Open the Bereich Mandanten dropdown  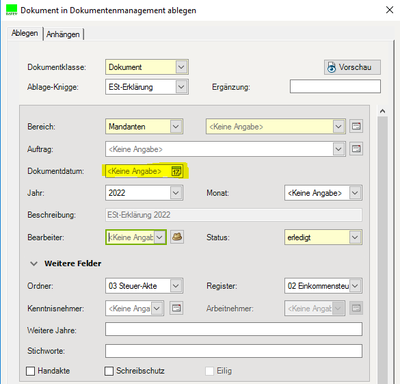[x=176, y=127]
